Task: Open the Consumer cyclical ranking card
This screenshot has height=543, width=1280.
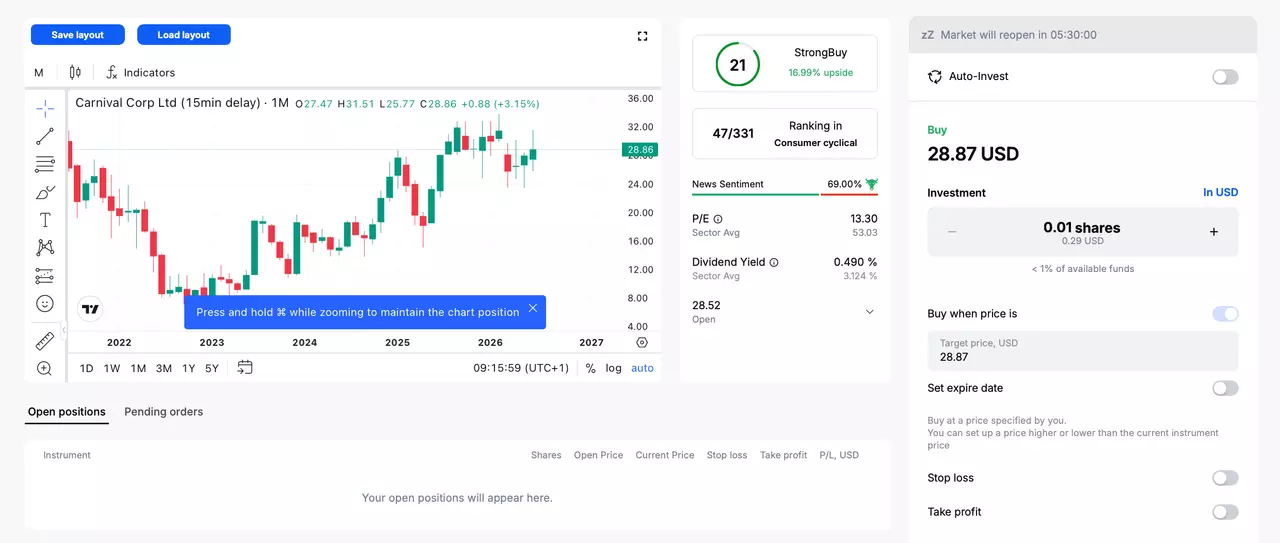Action: 785,134
